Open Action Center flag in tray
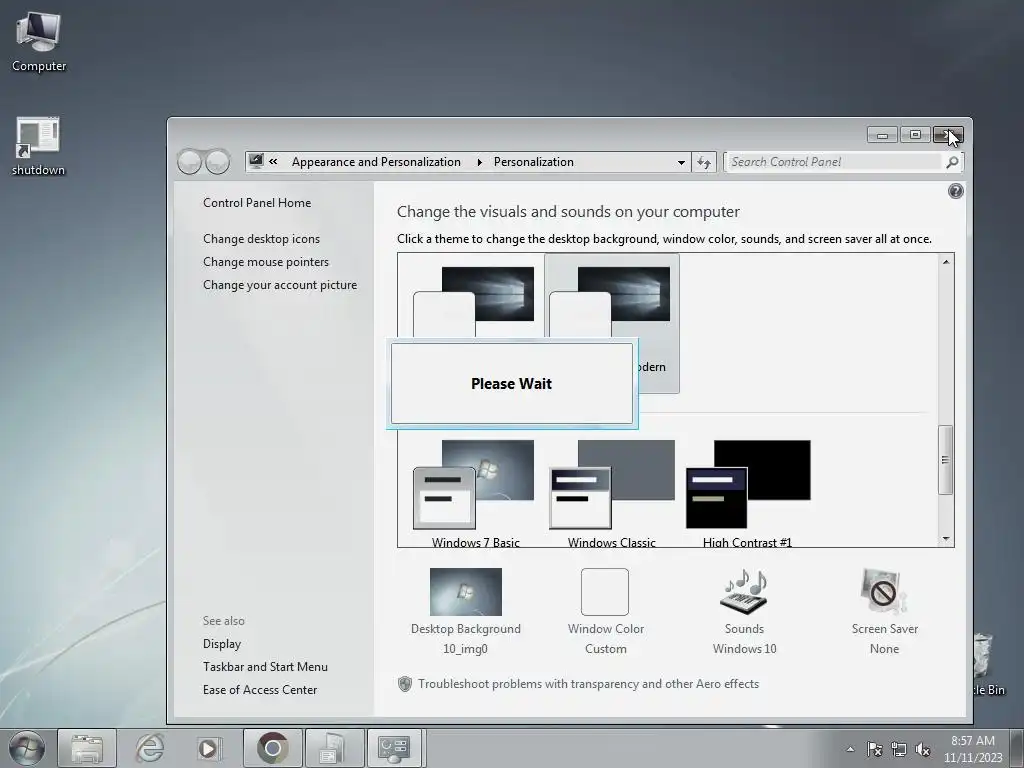The height and width of the screenshot is (768, 1024). 874,749
